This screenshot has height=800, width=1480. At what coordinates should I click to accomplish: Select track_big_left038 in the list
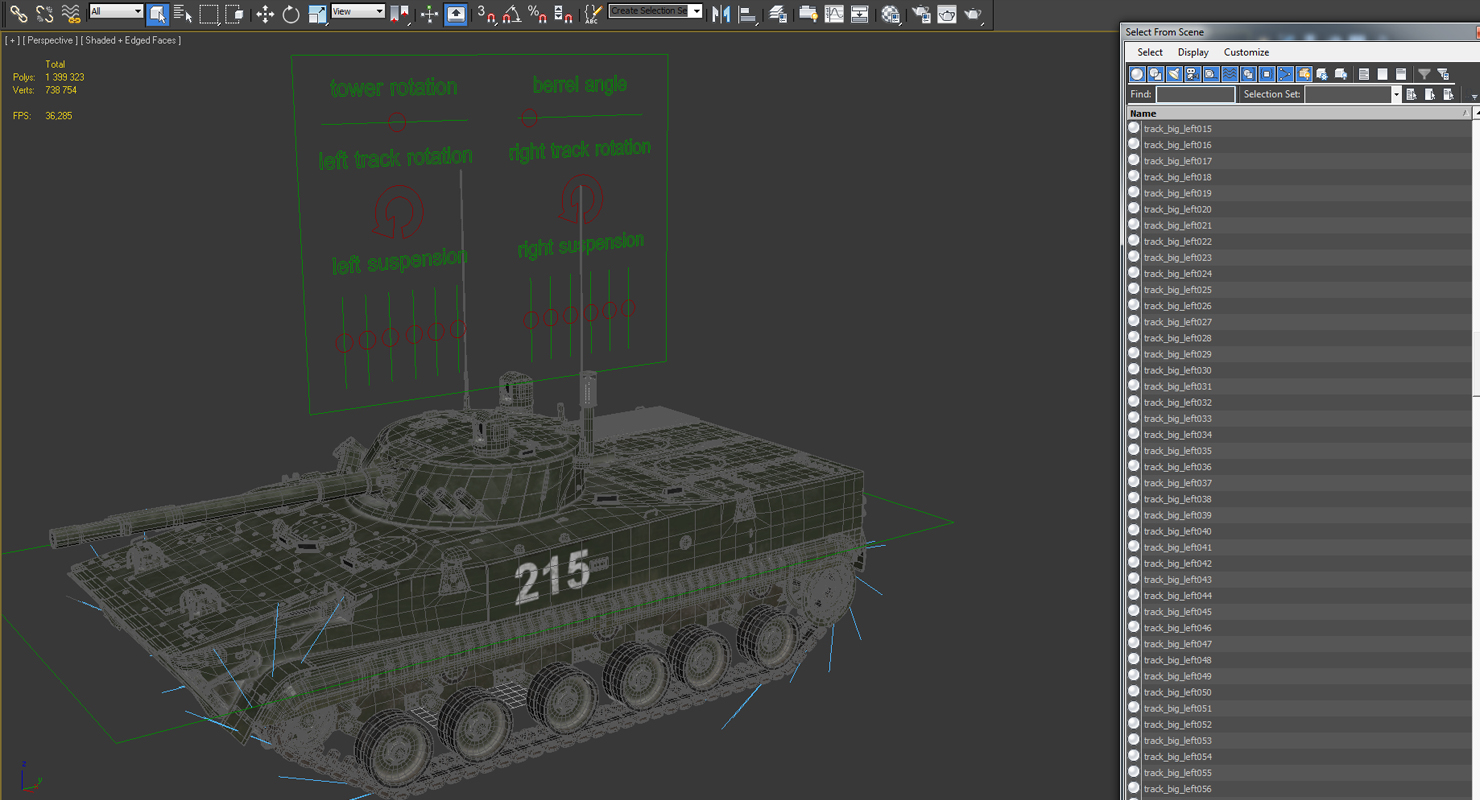click(x=1298, y=499)
